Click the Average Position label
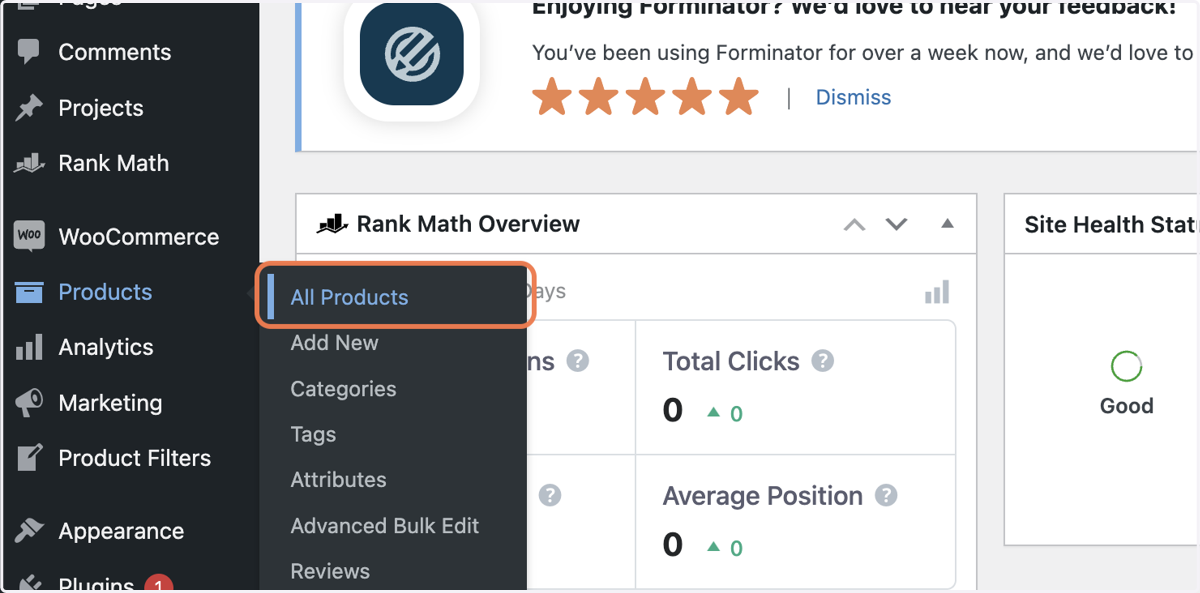The image size is (1200, 593). [763, 495]
